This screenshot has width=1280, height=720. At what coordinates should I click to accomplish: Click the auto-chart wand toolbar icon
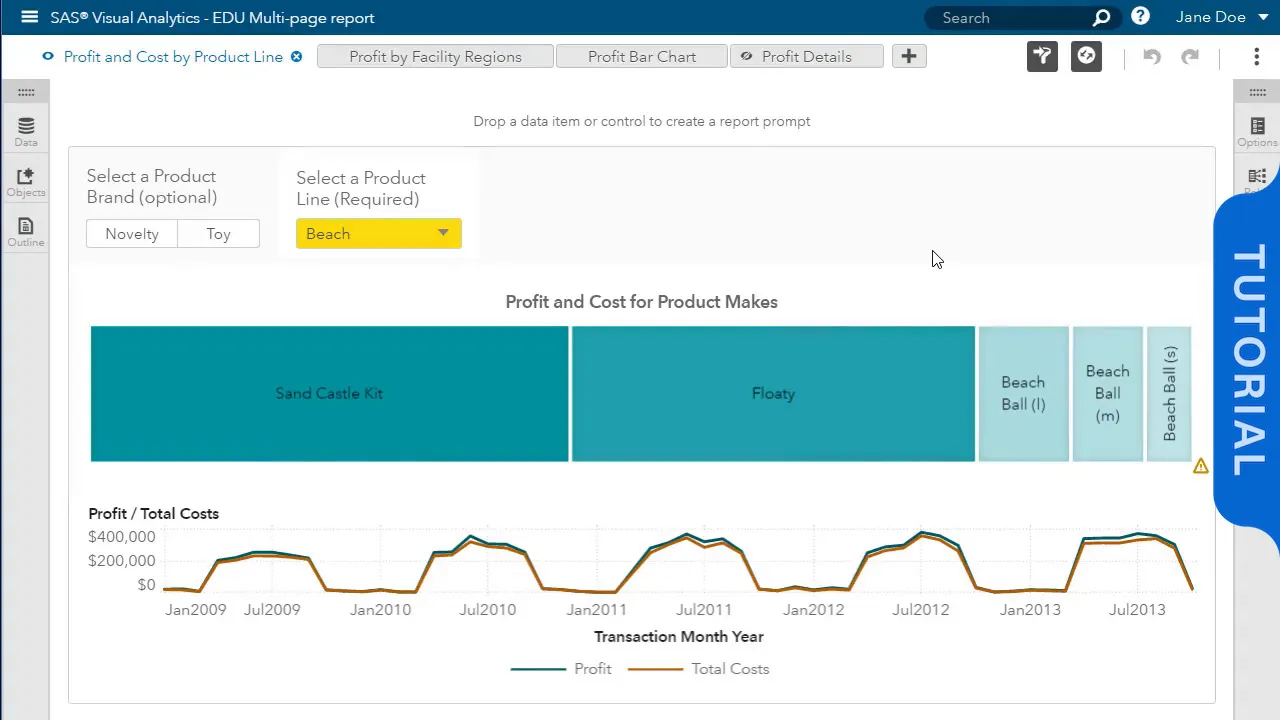coord(1042,57)
